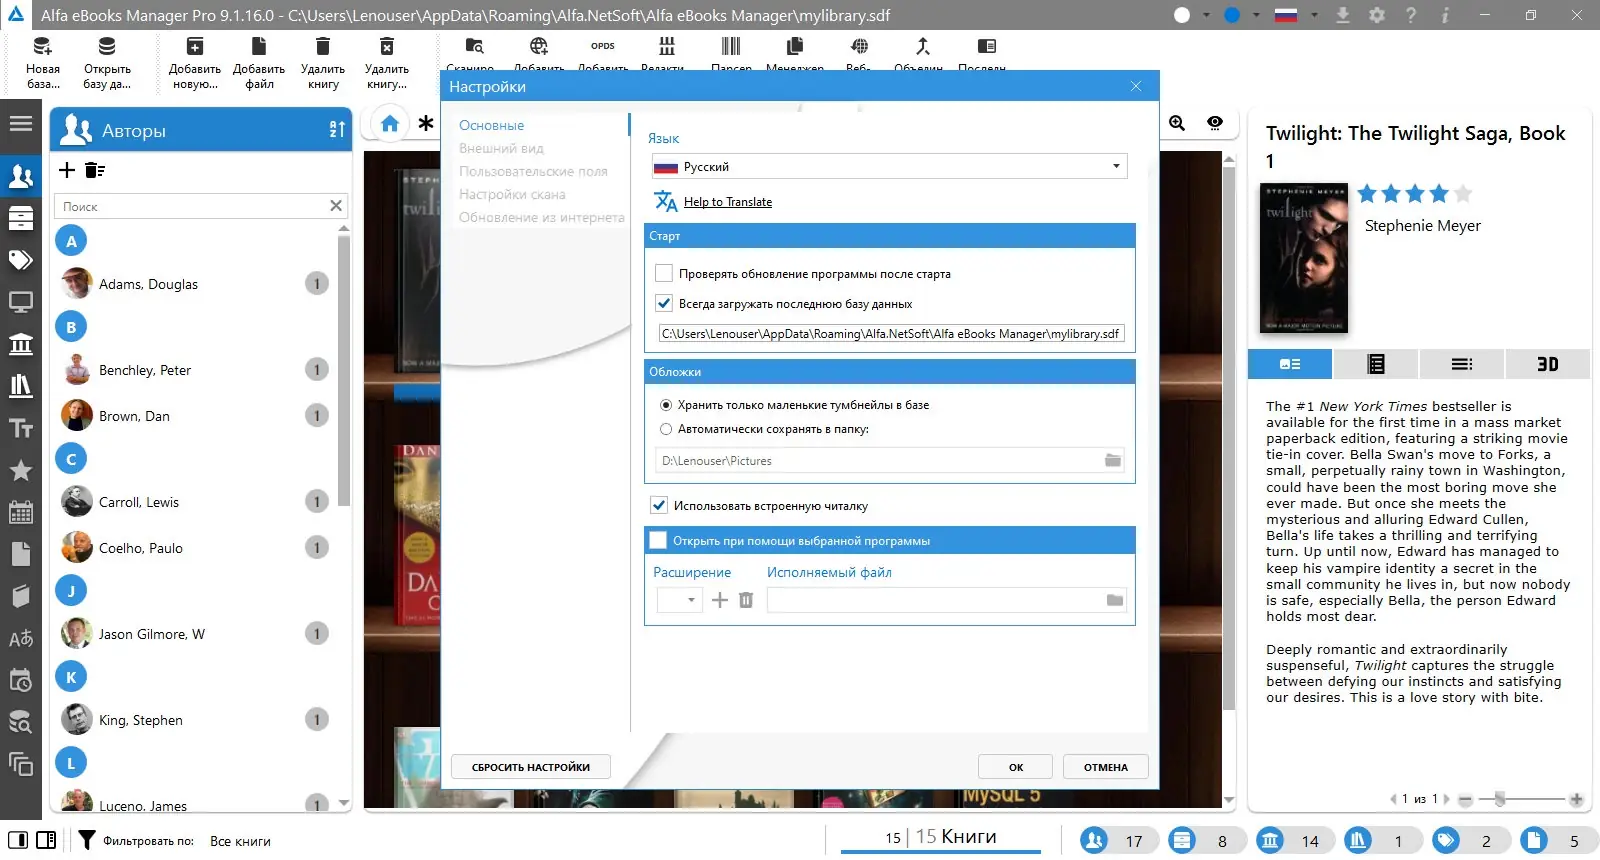Image resolution: width=1600 pixels, height=860 pixels.
Task: Toggle author sort order icon
Action: (337, 129)
